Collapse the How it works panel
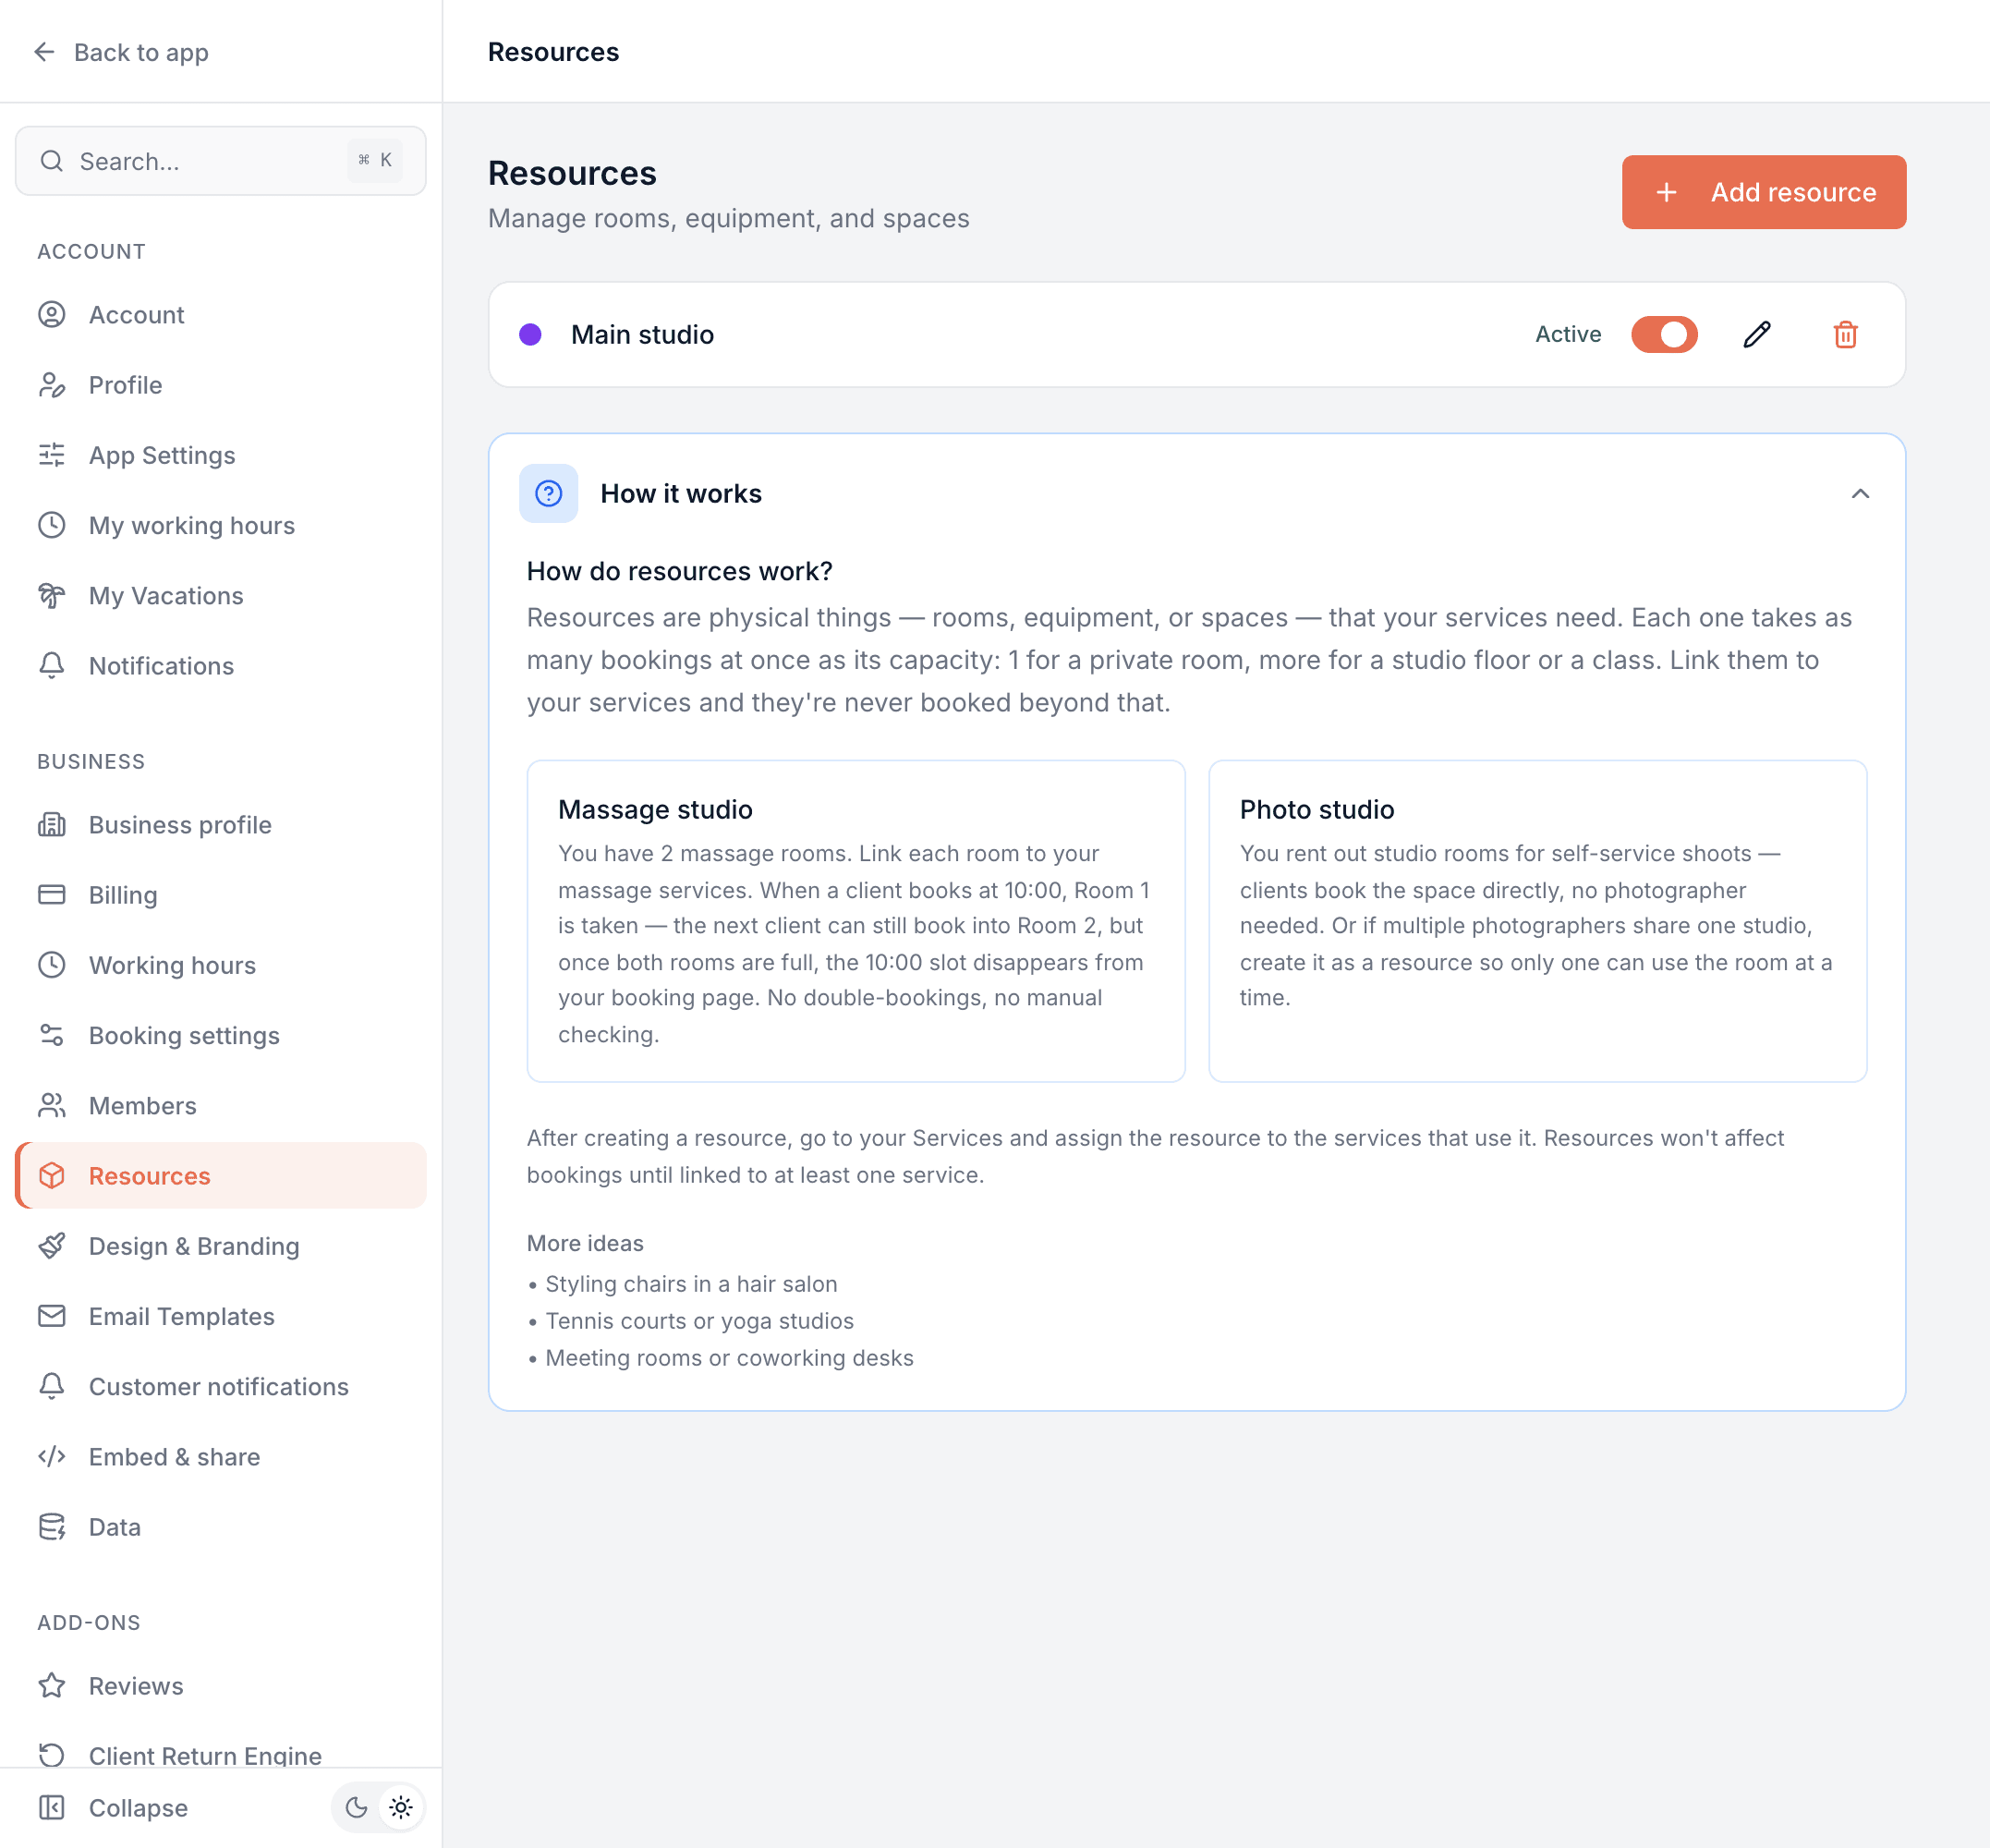 pos(1859,493)
